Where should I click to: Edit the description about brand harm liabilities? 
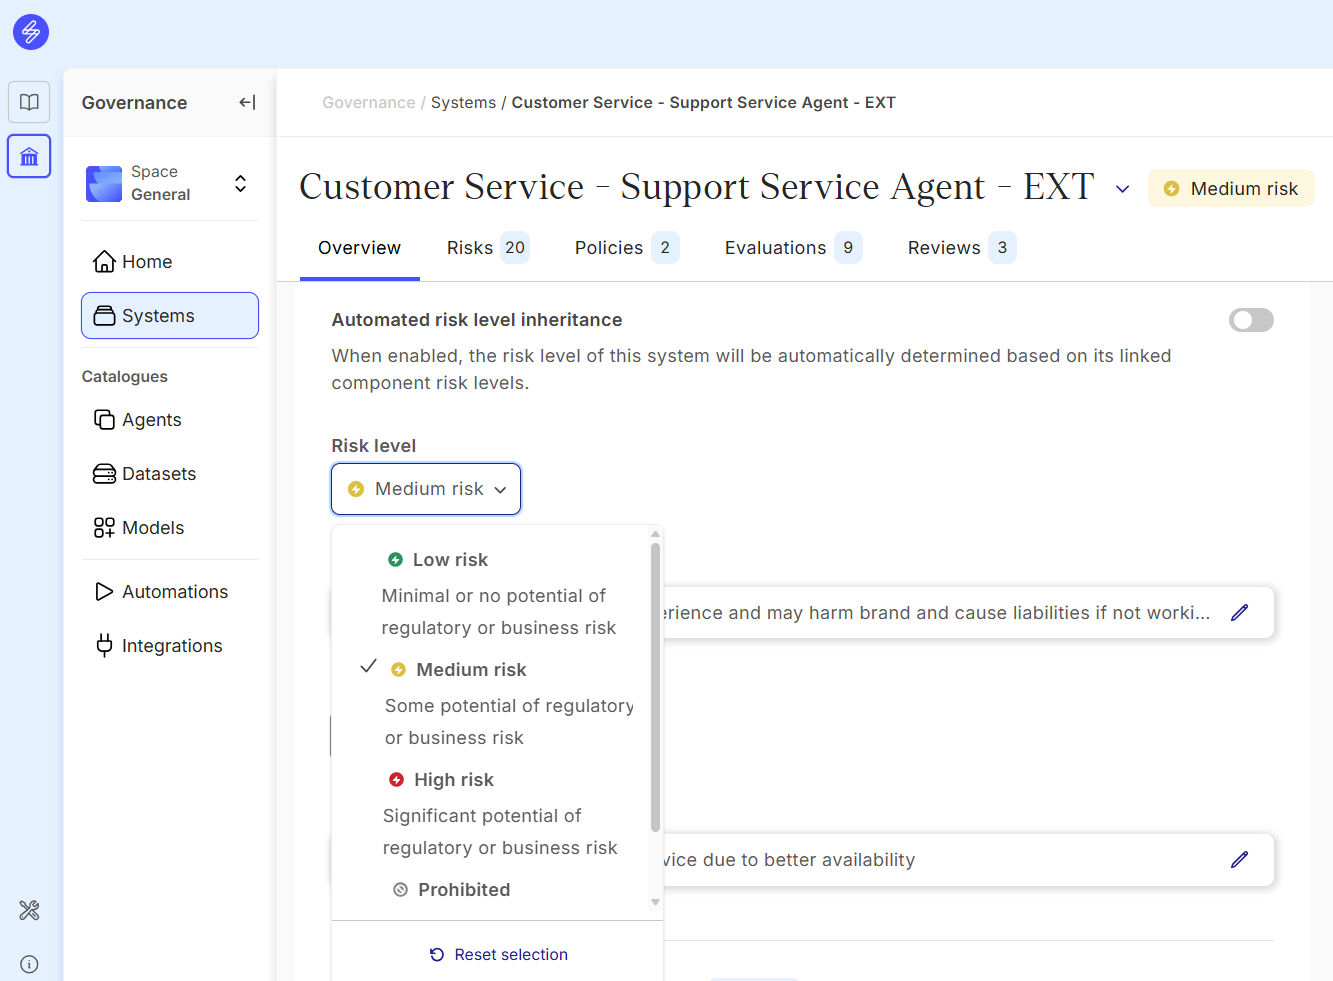point(1239,613)
